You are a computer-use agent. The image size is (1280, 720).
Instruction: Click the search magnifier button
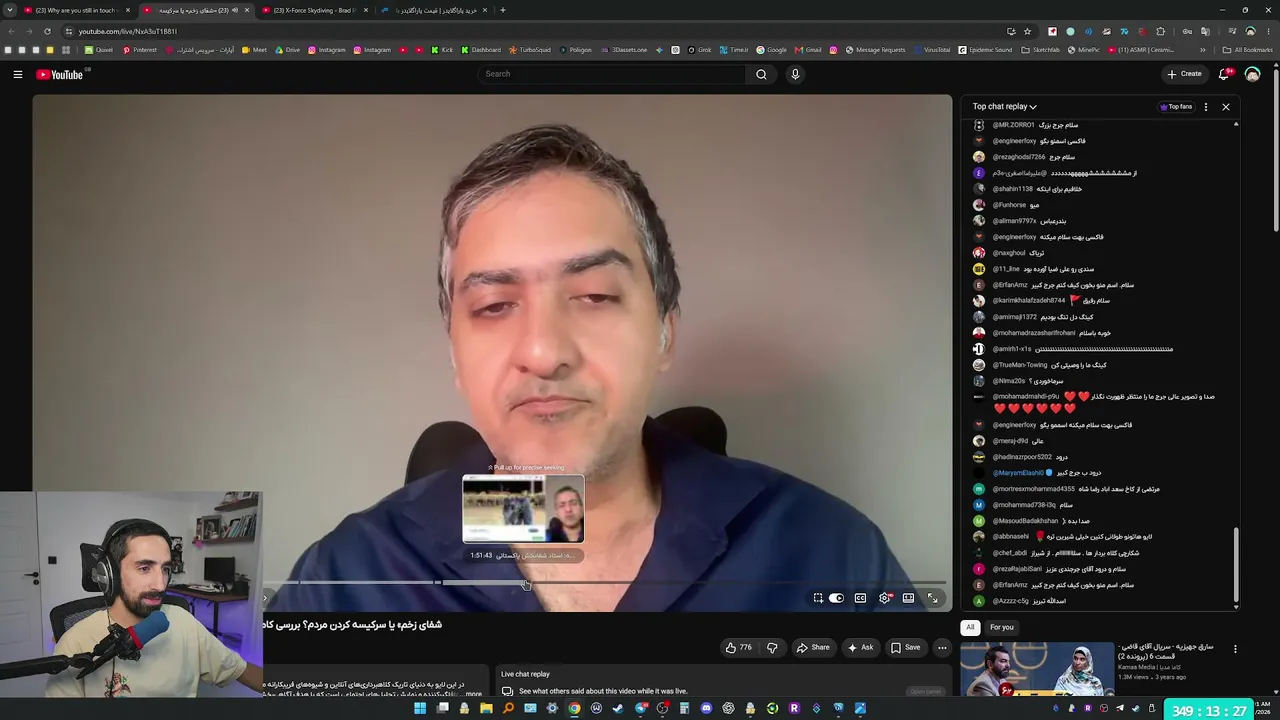(x=761, y=74)
